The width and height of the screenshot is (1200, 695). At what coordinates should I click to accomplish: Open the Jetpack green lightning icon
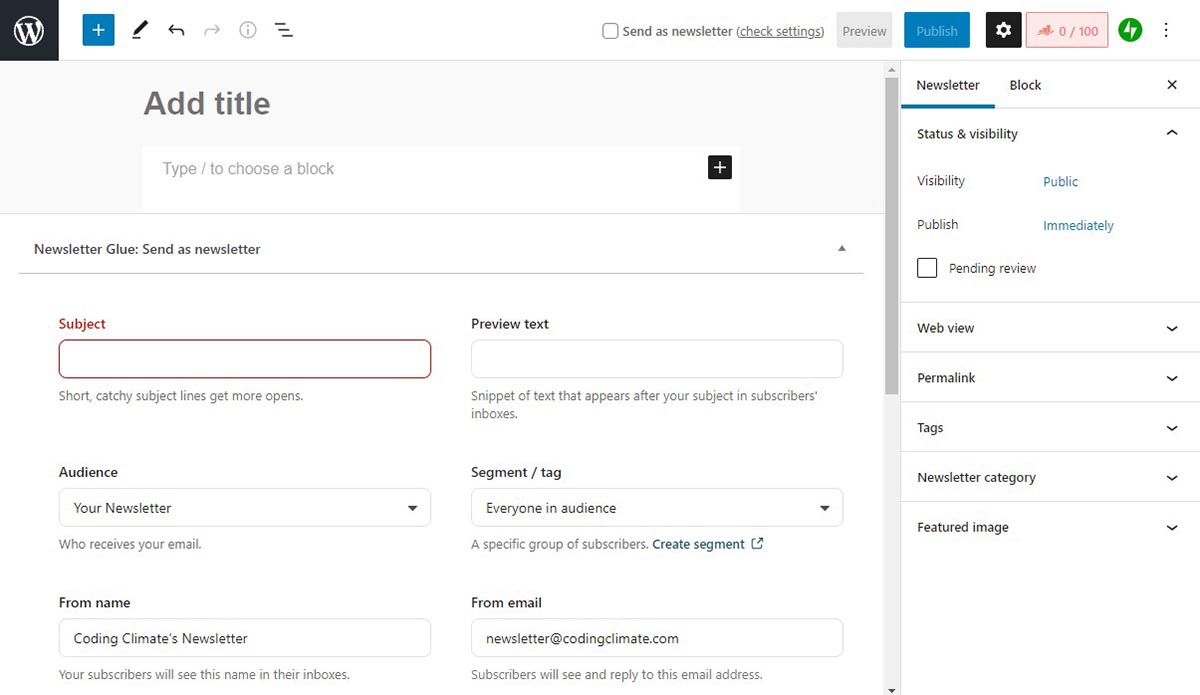click(1130, 30)
